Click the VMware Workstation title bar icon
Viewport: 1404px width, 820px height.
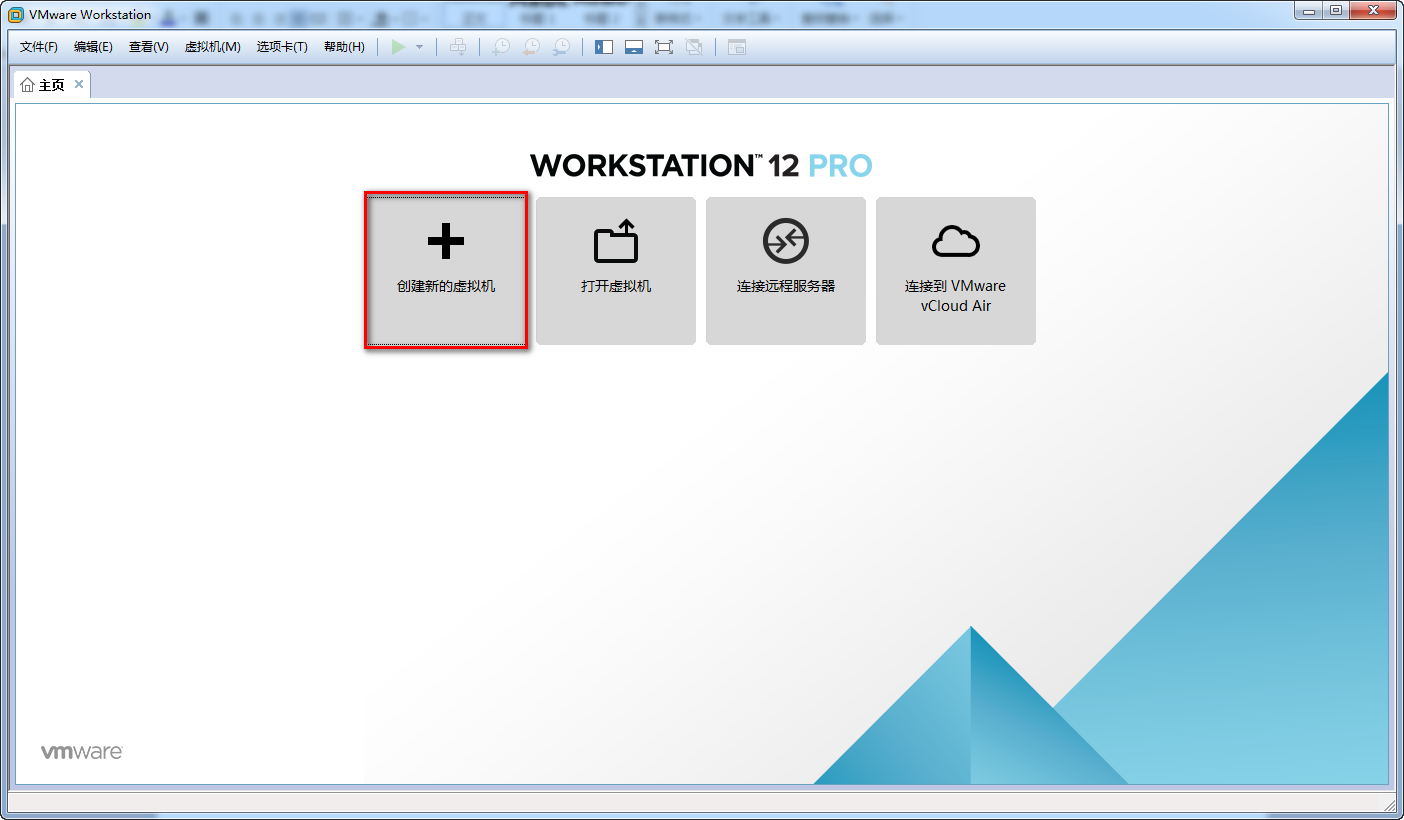16,15
